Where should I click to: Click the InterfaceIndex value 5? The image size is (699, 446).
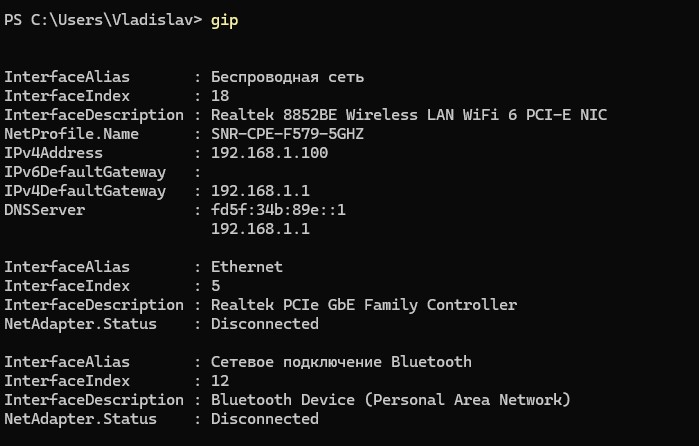pos(216,286)
